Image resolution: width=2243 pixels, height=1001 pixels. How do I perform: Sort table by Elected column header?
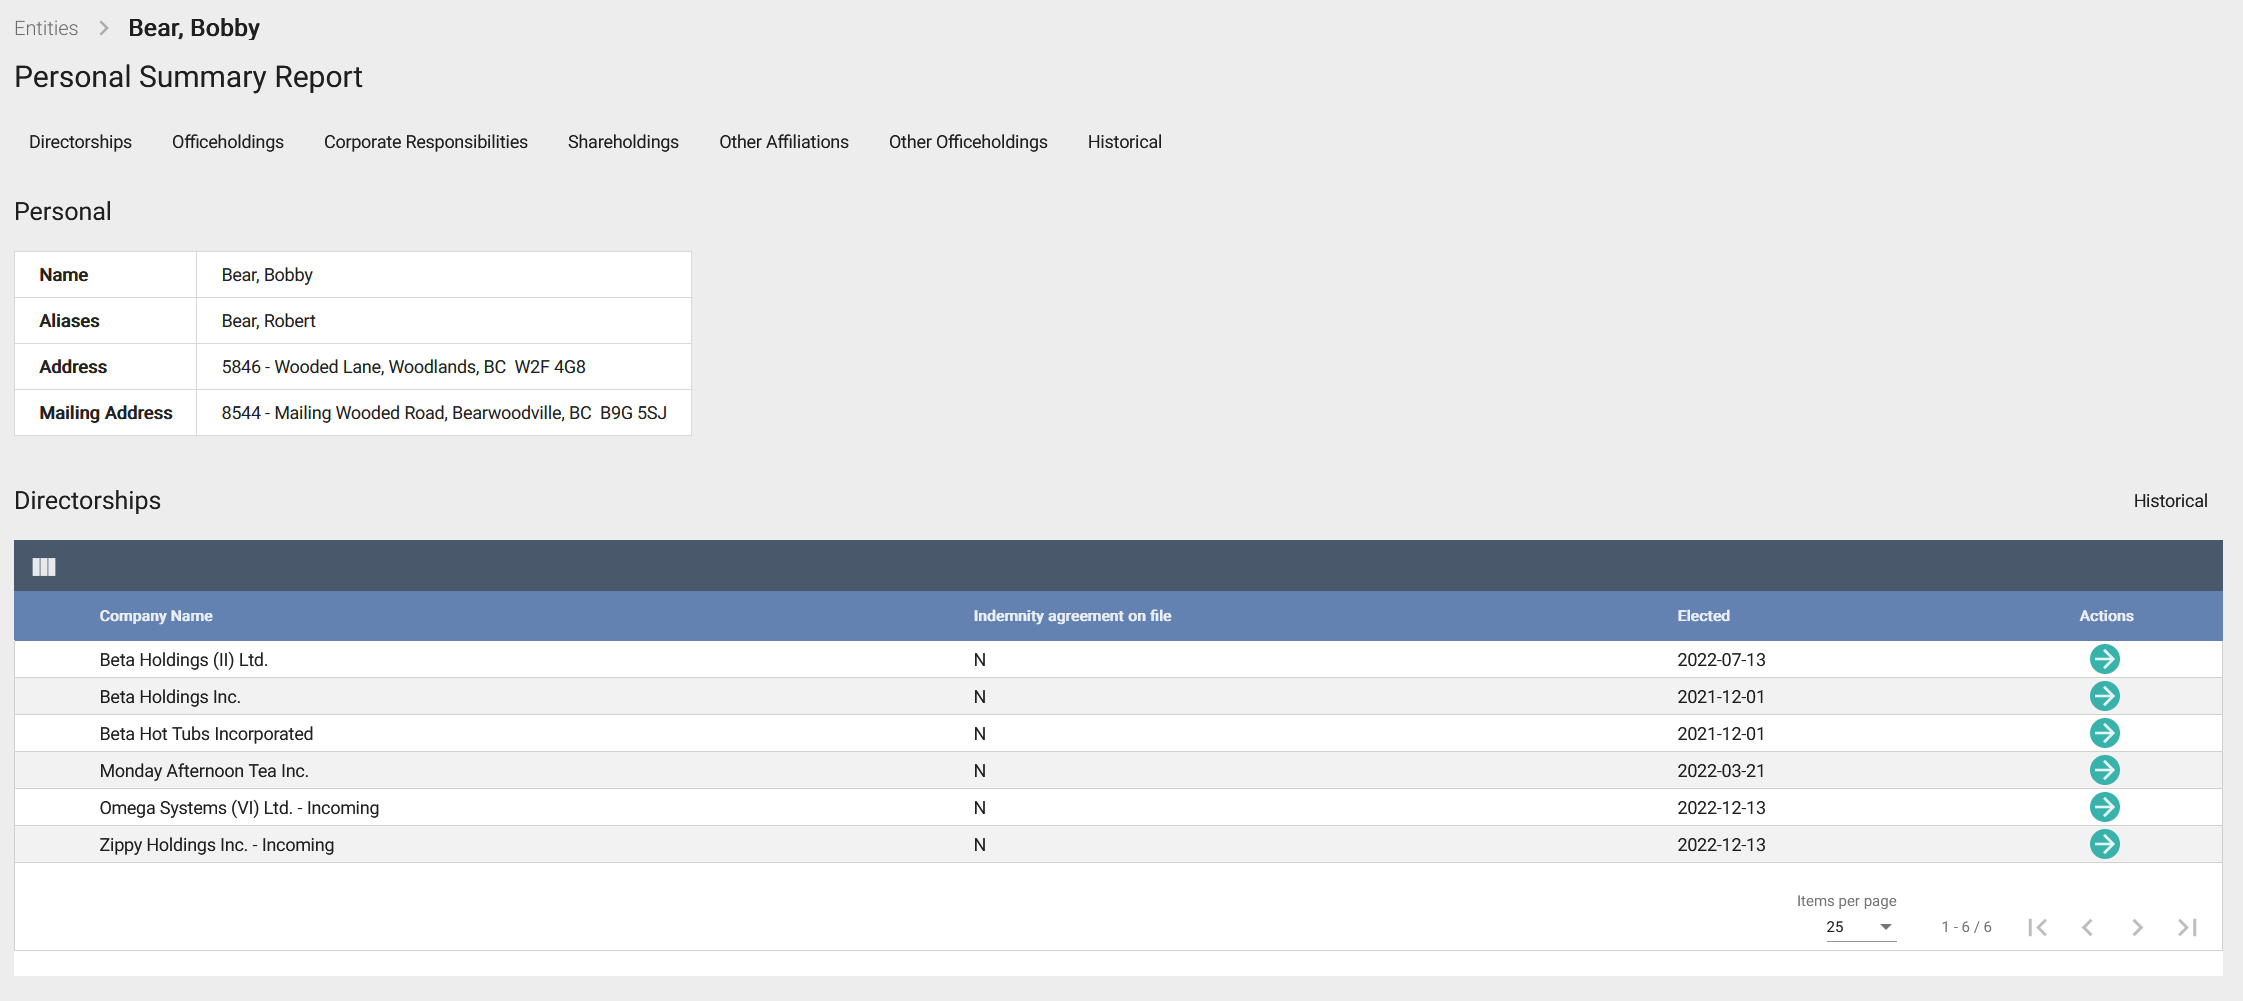click(x=1703, y=616)
